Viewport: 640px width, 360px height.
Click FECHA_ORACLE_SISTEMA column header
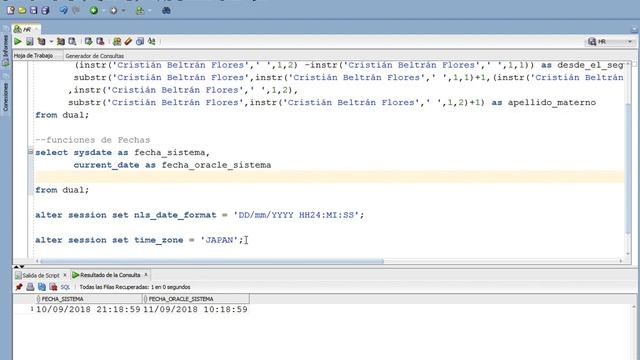[196, 299]
